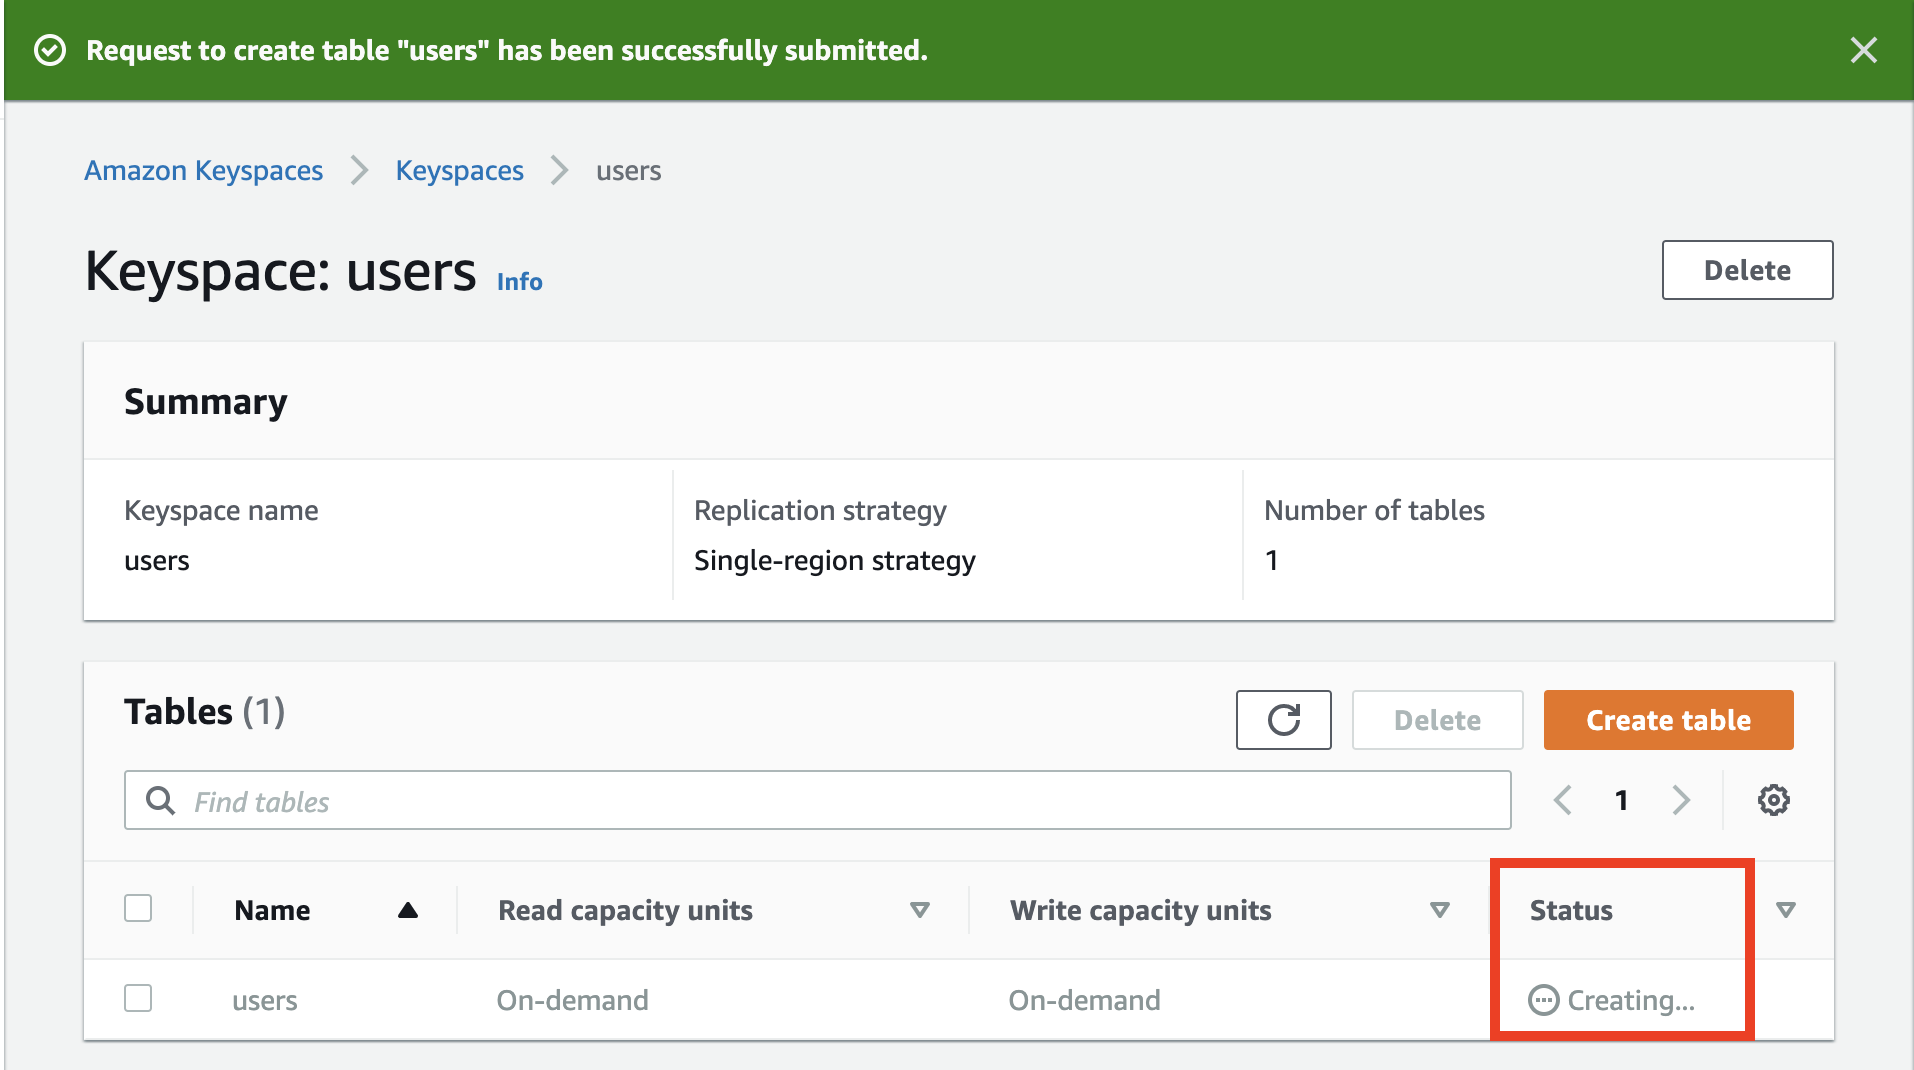The height and width of the screenshot is (1070, 1914).
Task: Select page 1 in pagination
Action: click(x=1622, y=800)
